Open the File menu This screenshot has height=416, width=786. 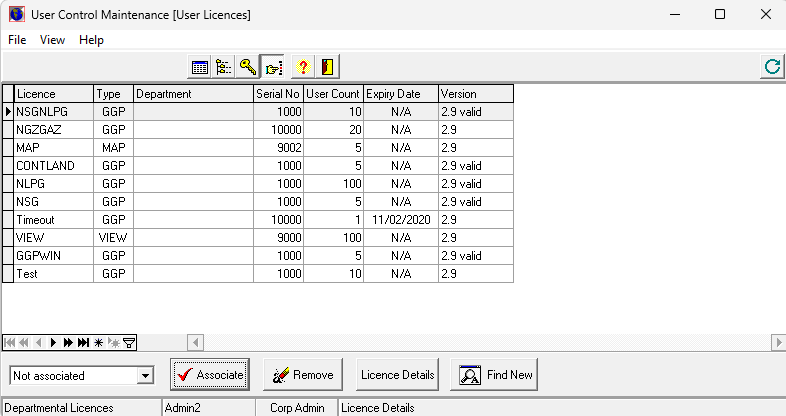coord(17,40)
